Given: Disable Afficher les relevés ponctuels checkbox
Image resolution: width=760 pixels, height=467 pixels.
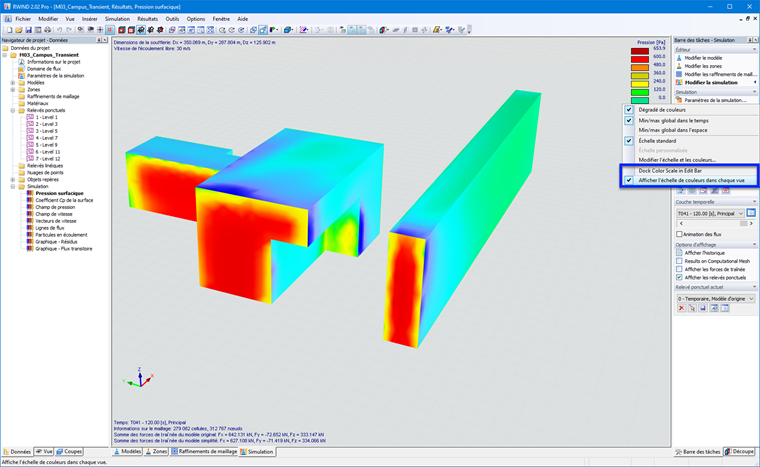Looking at the screenshot, I should pyautogui.click(x=679, y=277).
